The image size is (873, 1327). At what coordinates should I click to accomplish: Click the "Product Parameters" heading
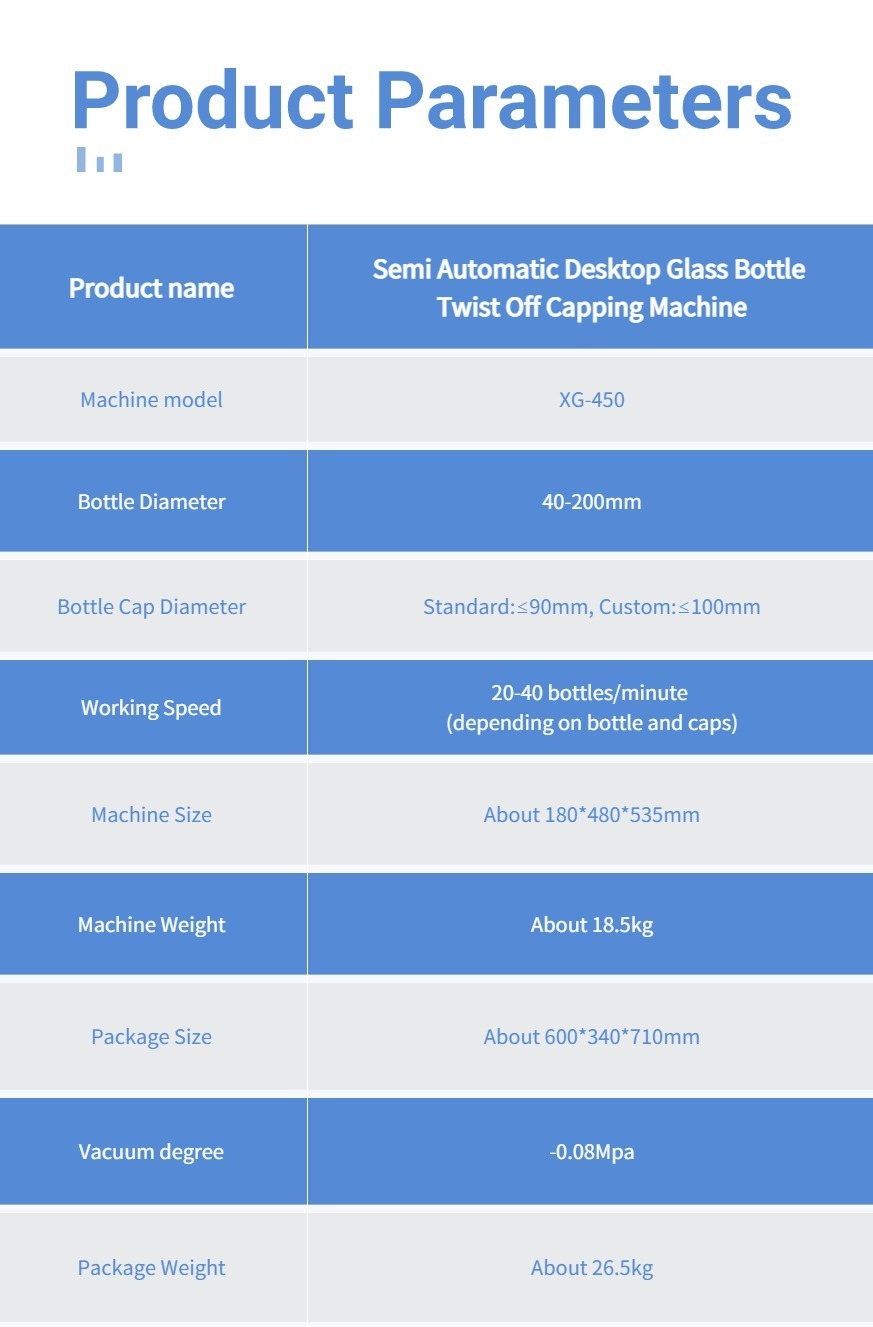pyautogui.click(x=432, y=100)
